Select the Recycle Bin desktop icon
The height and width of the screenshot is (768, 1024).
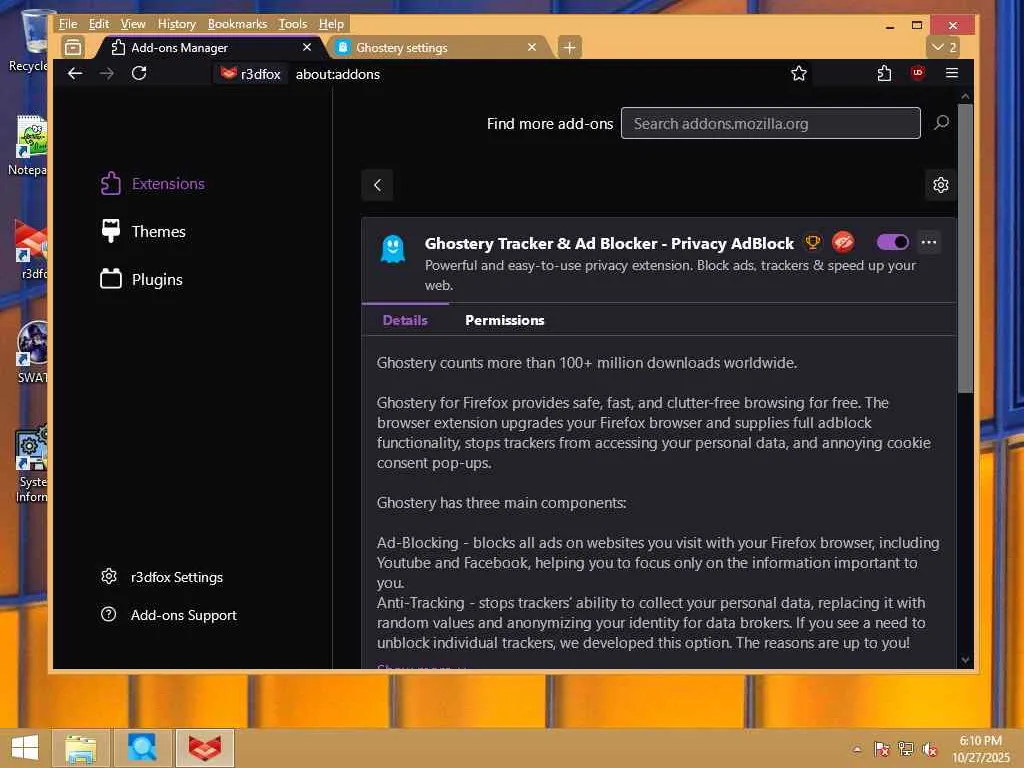coord(29,41)
